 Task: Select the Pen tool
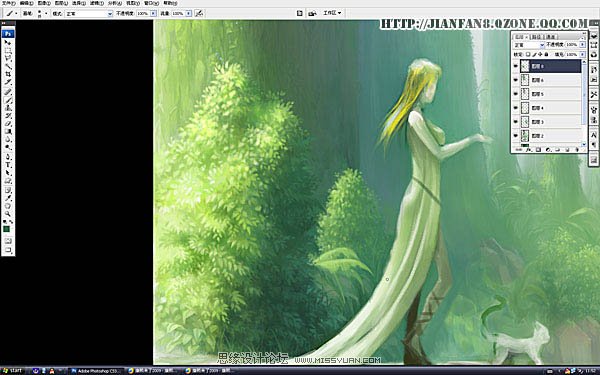tap(8, 156)
